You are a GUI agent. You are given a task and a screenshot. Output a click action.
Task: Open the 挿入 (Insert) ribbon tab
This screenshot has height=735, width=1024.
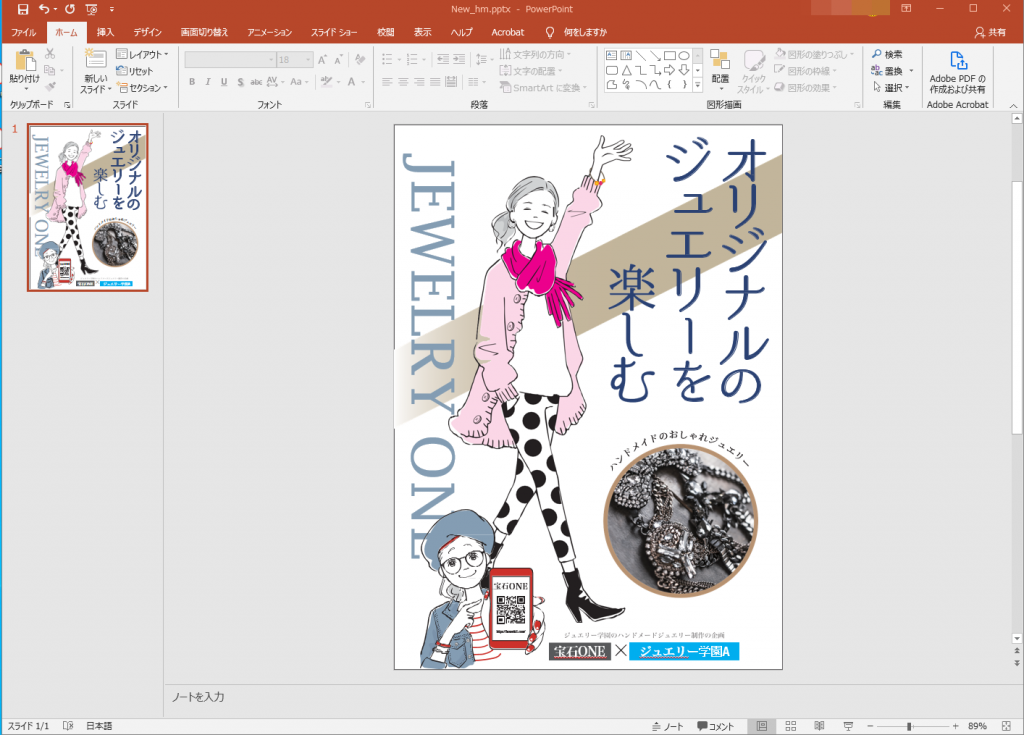(x=105, y=32)
